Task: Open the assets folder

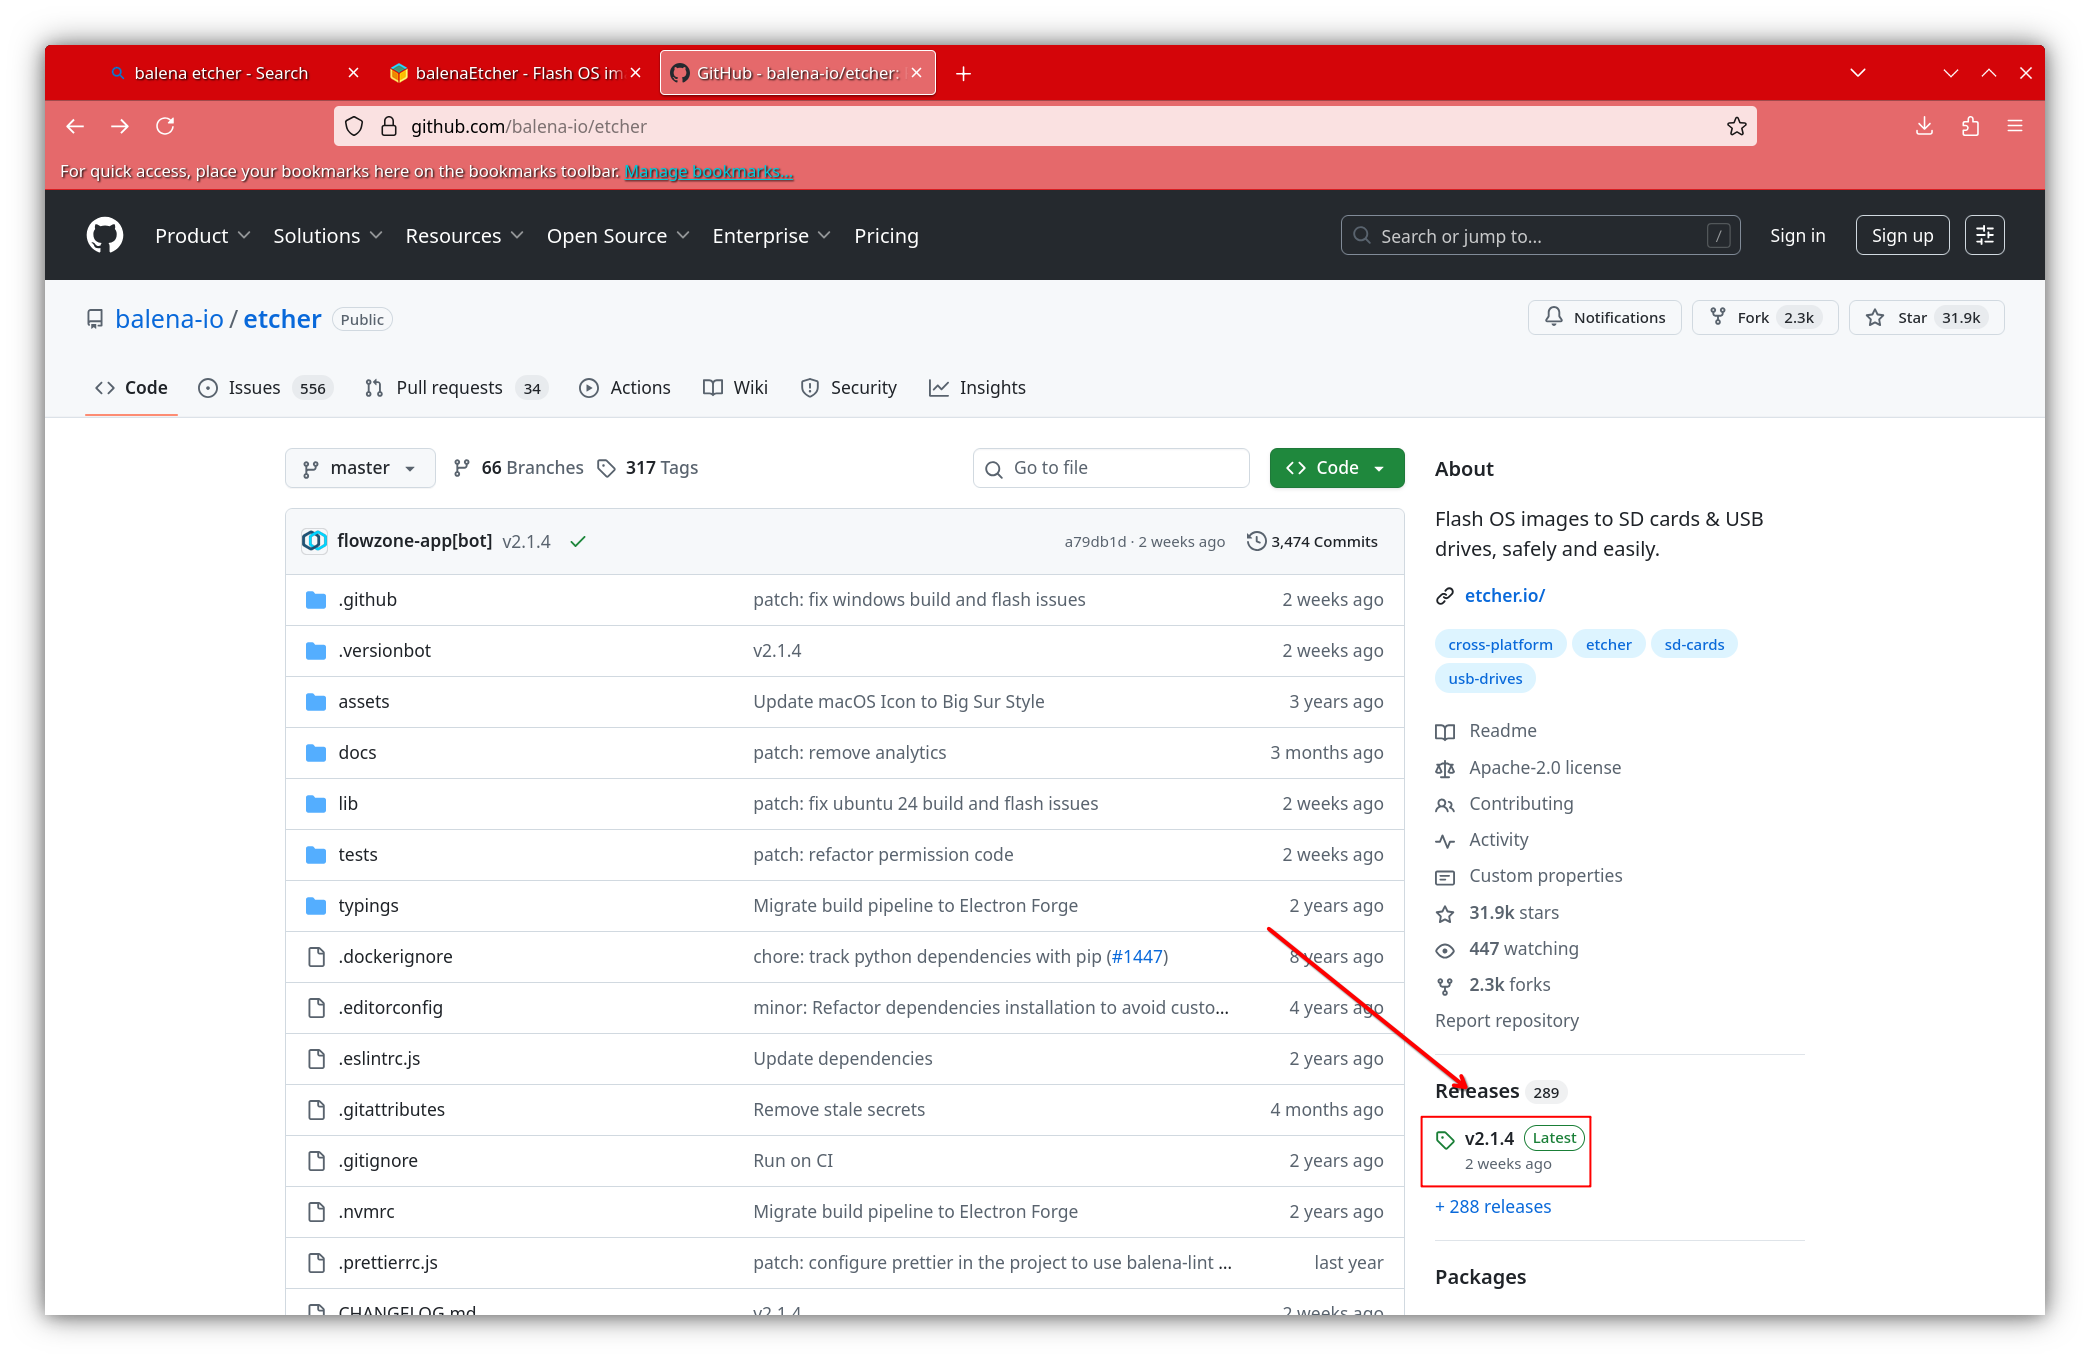Action: [364, 702]
